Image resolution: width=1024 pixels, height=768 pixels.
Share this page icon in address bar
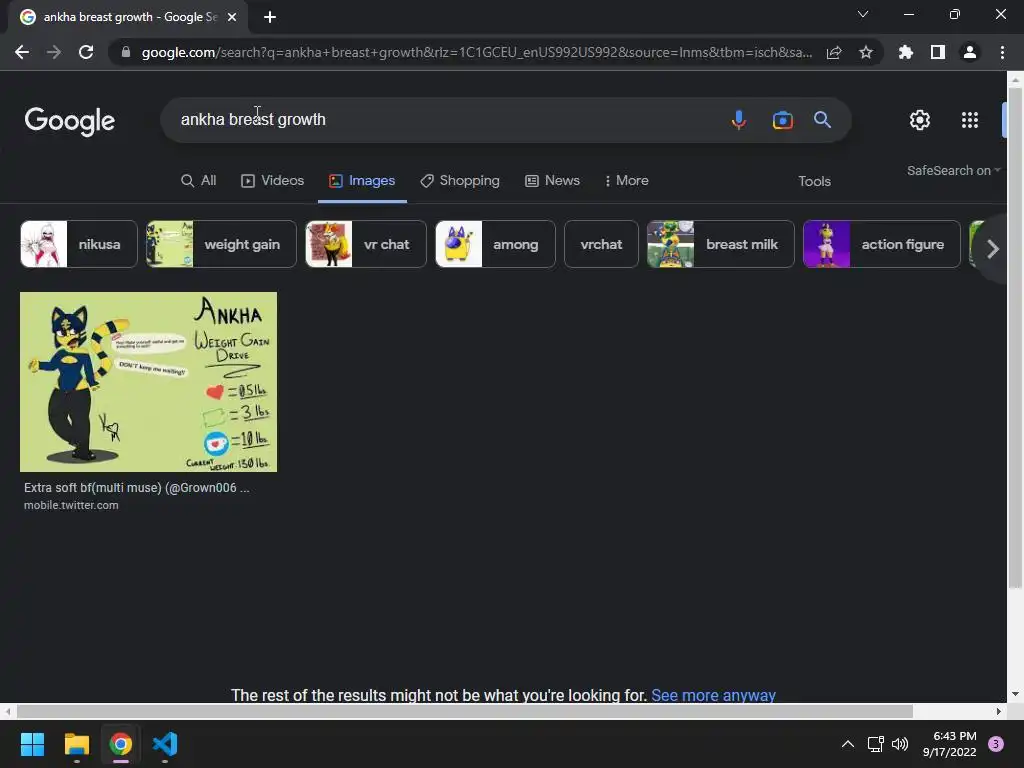[834, 52]
